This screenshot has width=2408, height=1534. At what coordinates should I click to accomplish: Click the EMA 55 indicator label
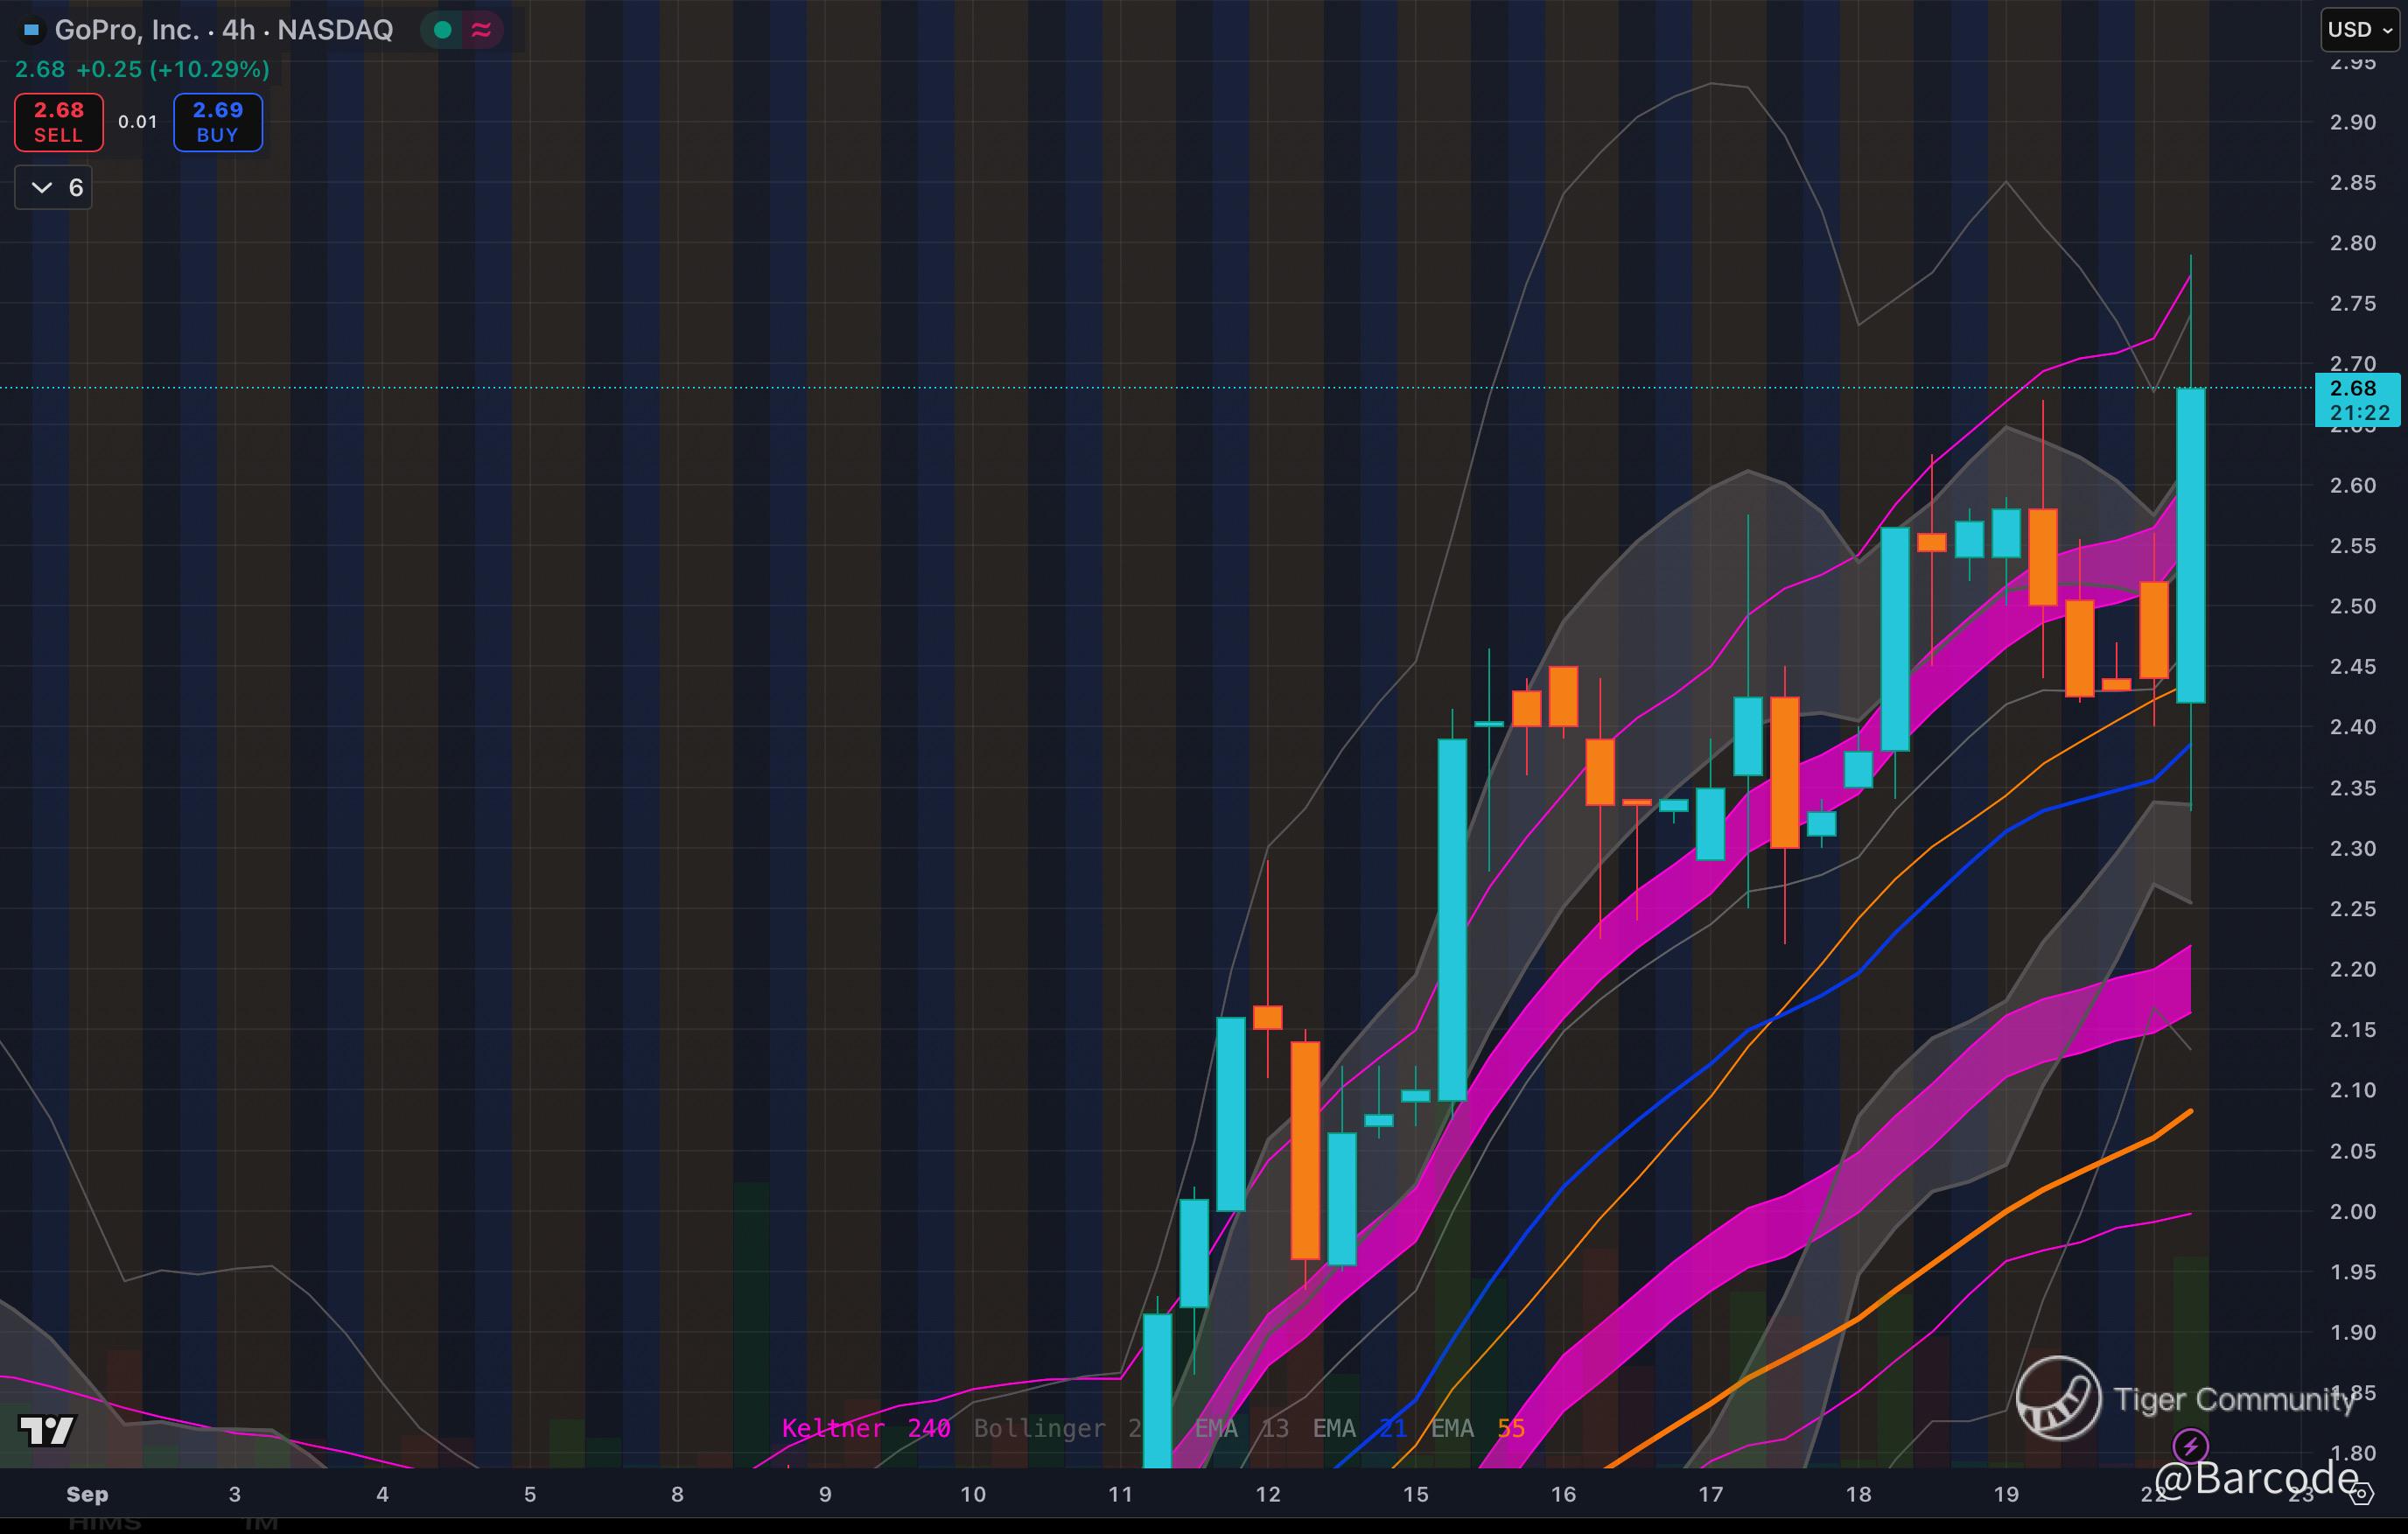coord(1477,1428)
